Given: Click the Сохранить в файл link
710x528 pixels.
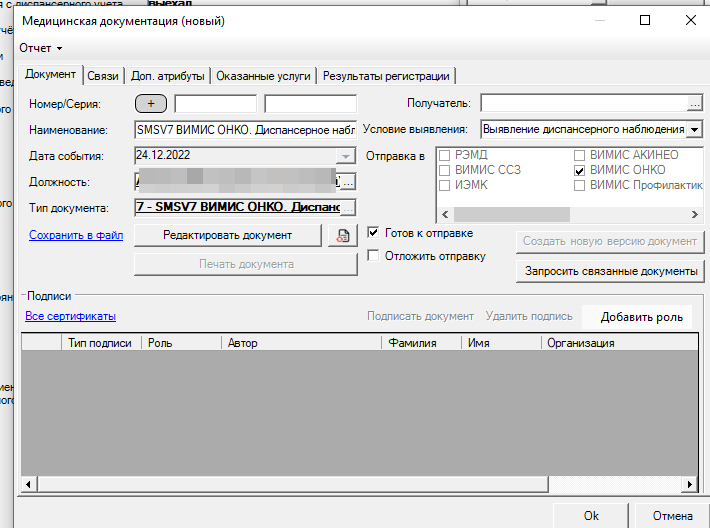Looking at the screenshot, I should coord(76,235).
